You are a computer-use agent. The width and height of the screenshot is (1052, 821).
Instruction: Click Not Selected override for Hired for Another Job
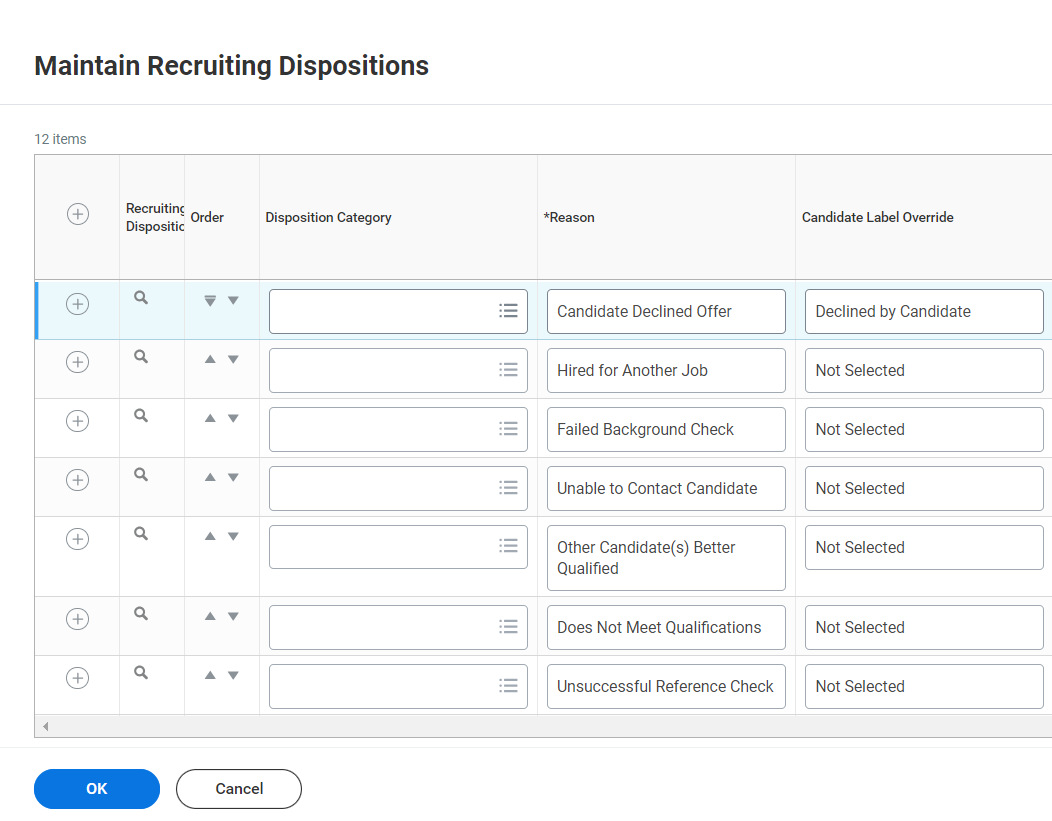click(x=924, y=370)
